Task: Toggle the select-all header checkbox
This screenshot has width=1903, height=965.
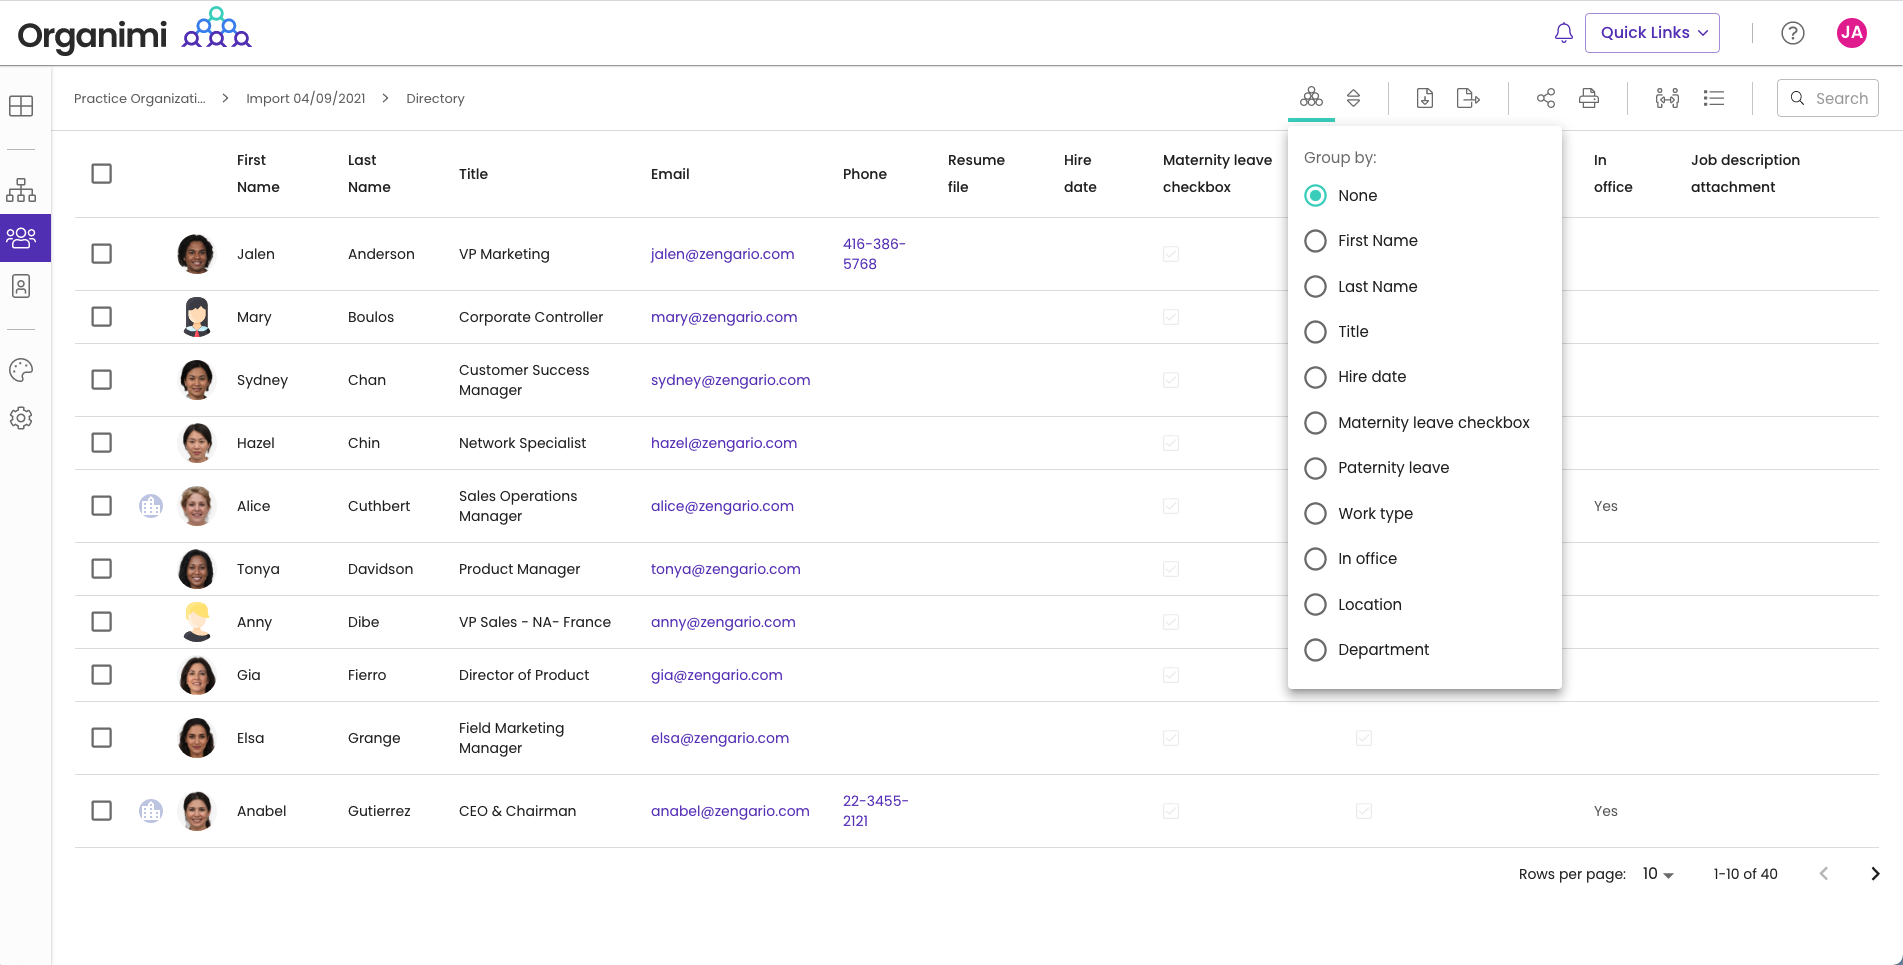Action: pyautogui.click(x=102, y=174)
